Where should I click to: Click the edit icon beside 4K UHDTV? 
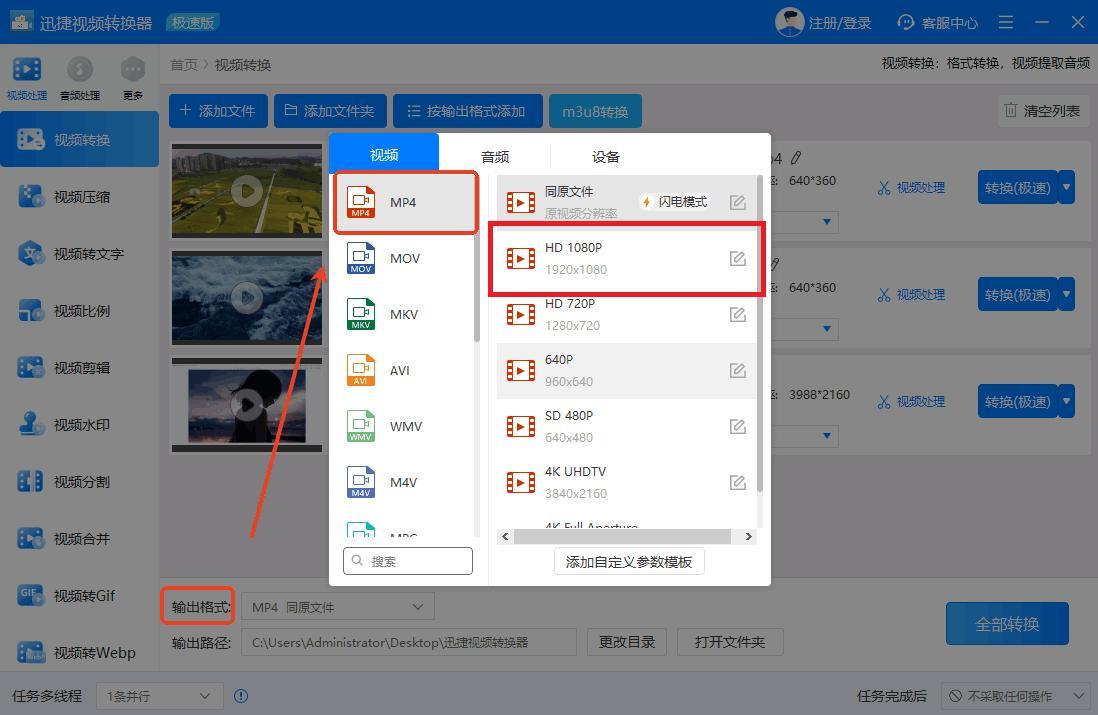click(737, 483)
